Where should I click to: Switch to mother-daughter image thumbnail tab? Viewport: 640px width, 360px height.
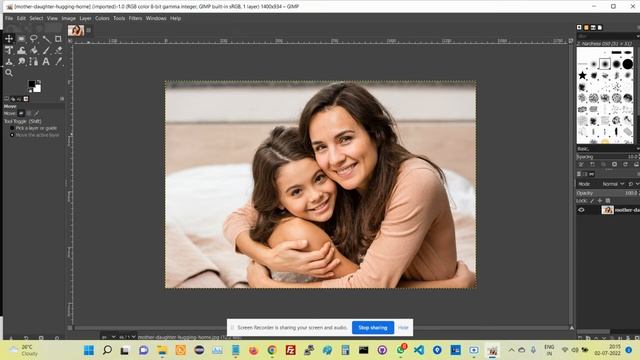pyautogui.click(x=76, y=30)
